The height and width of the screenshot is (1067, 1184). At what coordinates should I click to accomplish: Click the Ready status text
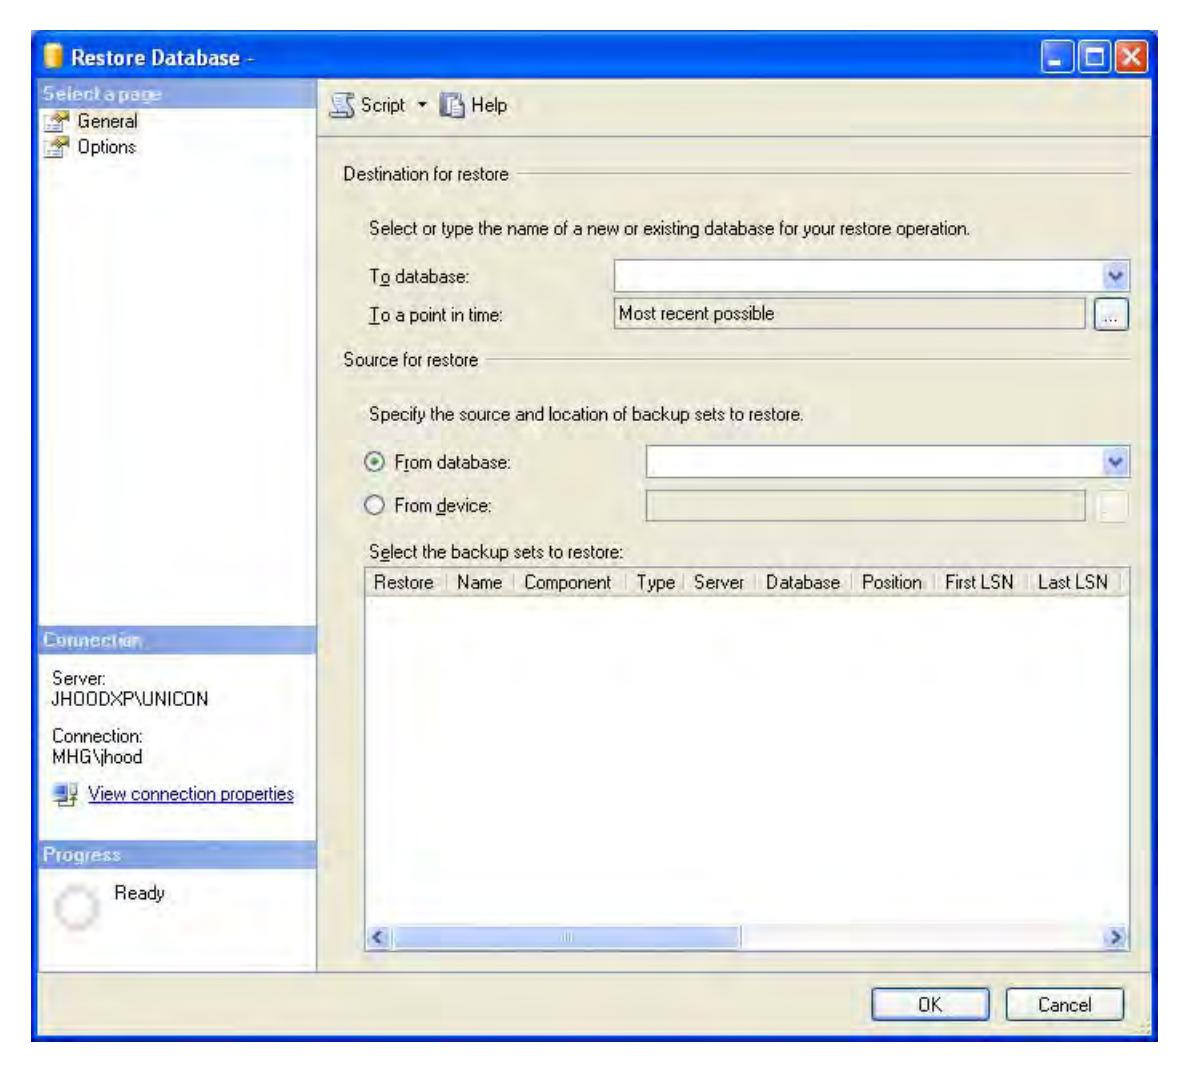coord(140,893)
